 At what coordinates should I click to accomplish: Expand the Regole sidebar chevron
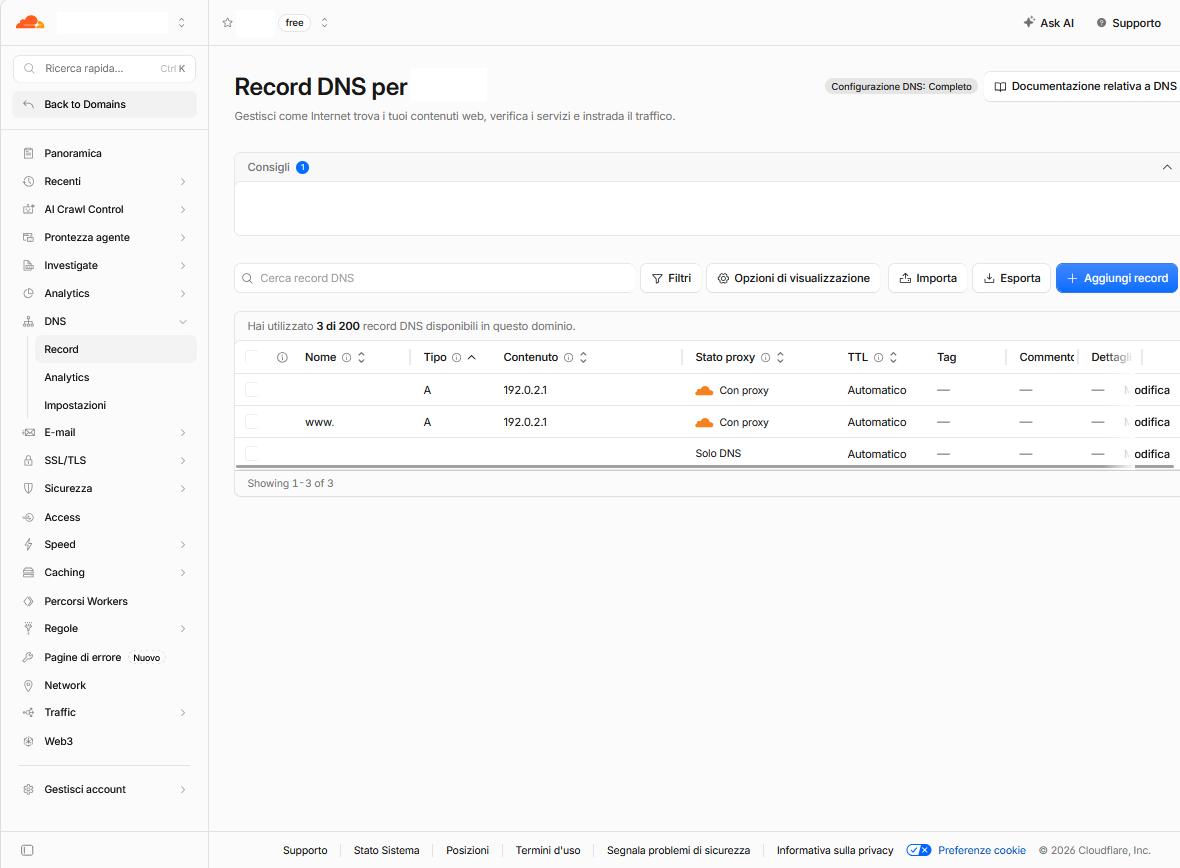(x=183, y=629)
